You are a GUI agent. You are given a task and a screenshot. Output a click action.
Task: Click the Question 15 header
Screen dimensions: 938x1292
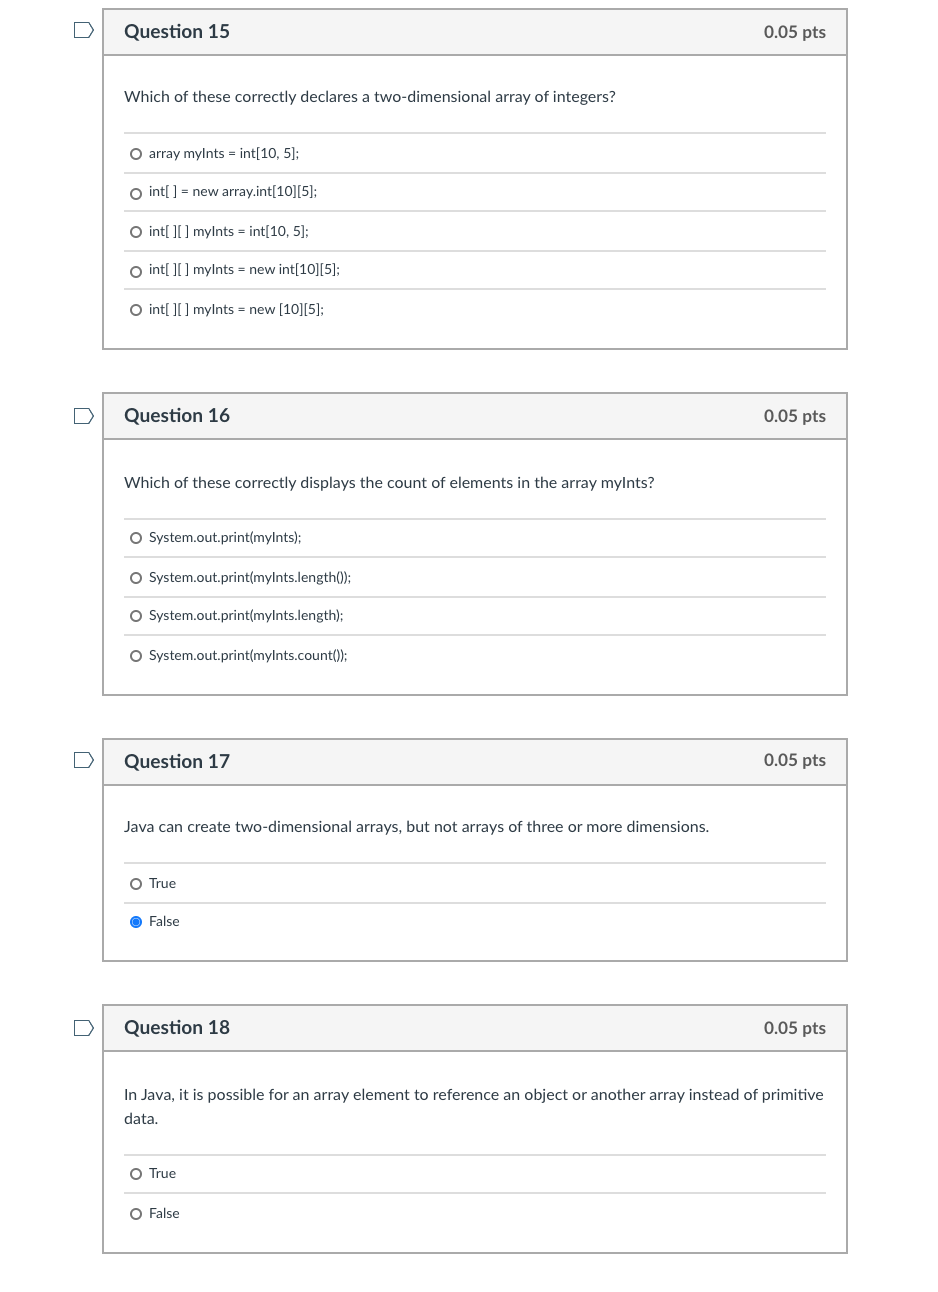tap(177, 31)
